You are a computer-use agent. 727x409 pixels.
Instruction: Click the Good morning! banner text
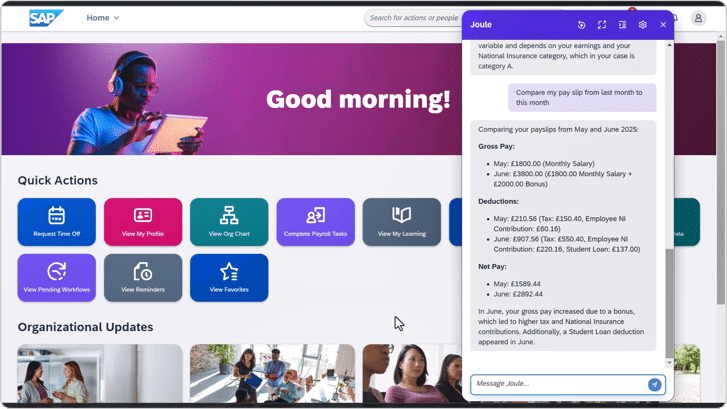point(358,100)
